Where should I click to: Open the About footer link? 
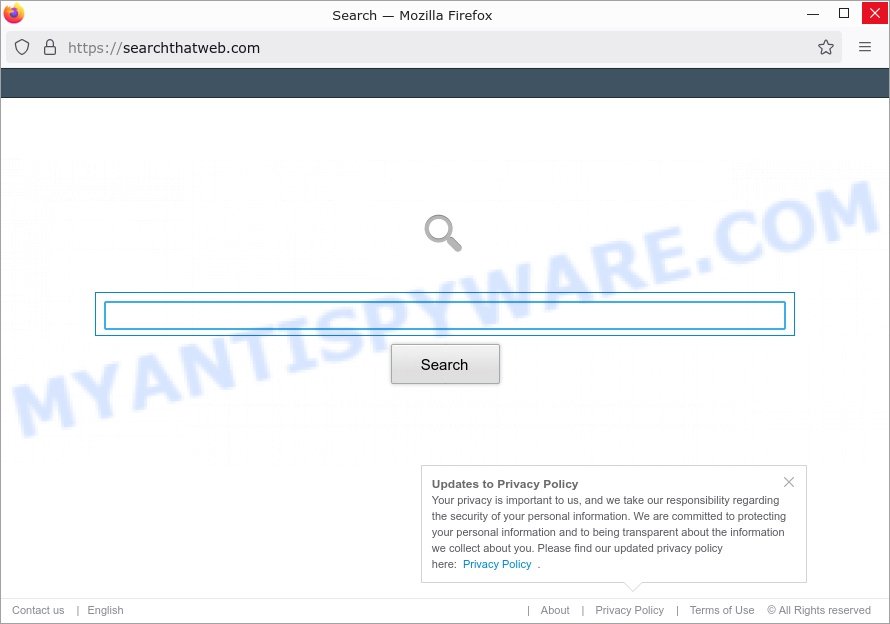[555, 610]
